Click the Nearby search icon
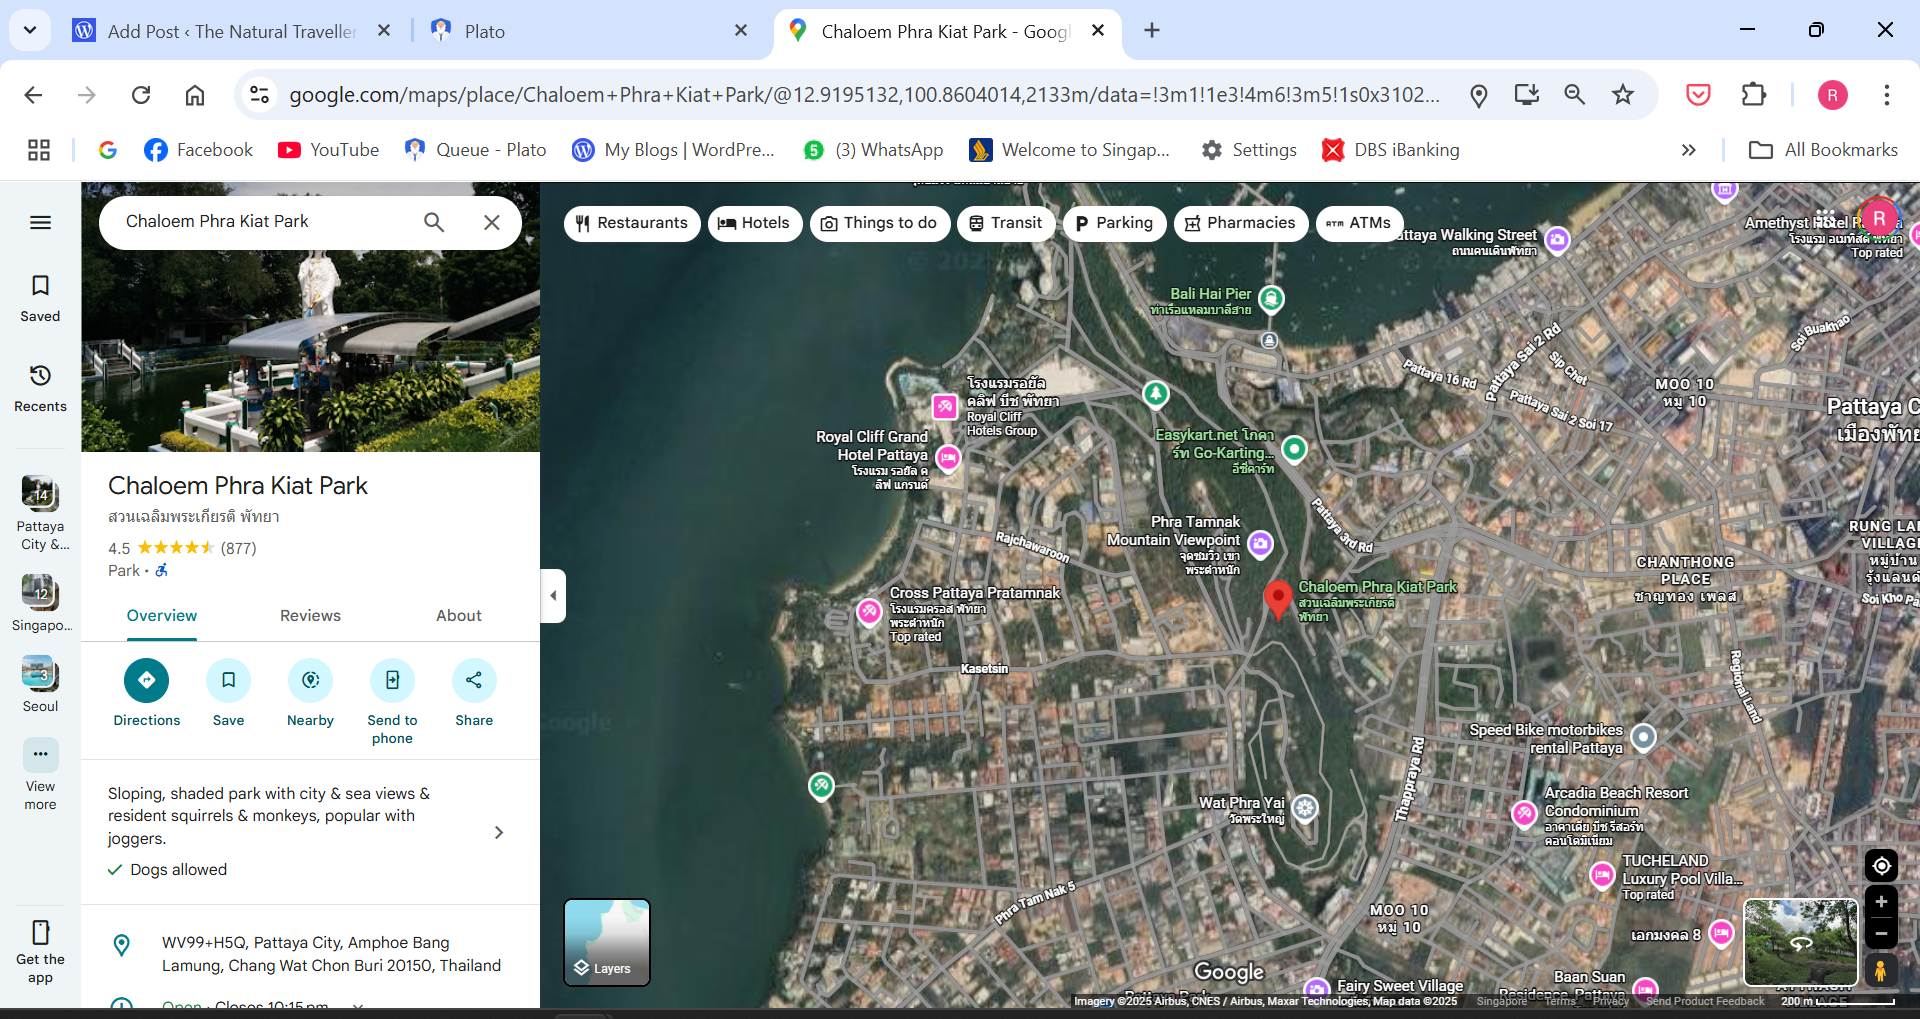This screenshot has height=1019, width=1920. click(310, 681)
